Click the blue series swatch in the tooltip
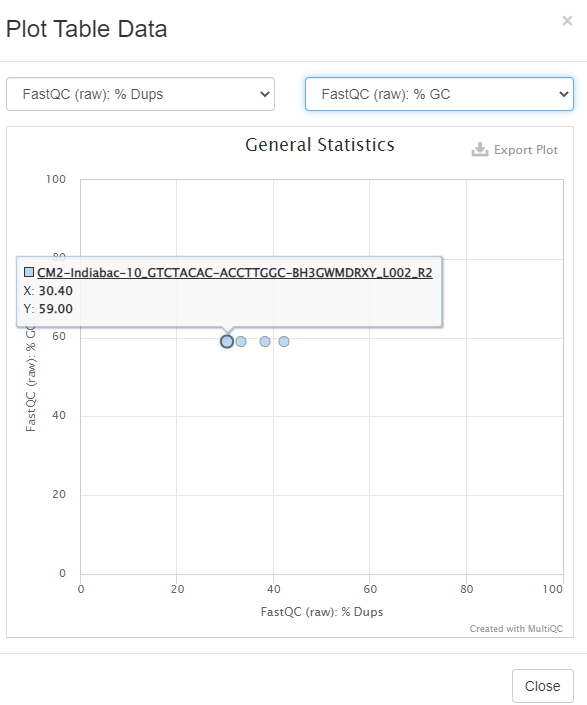587x705 pixels. coord(29,272)
